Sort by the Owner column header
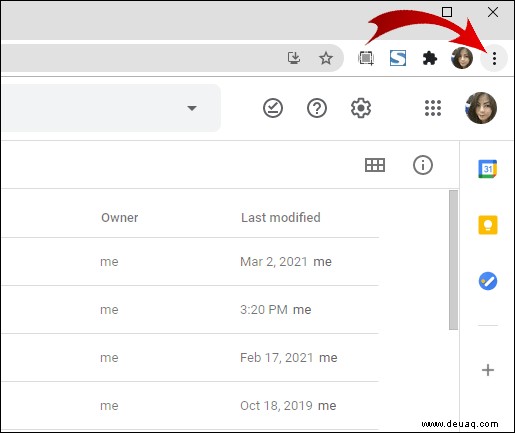Image resolution: width=515 pixels, height=433 pixels. click(120, 217)
